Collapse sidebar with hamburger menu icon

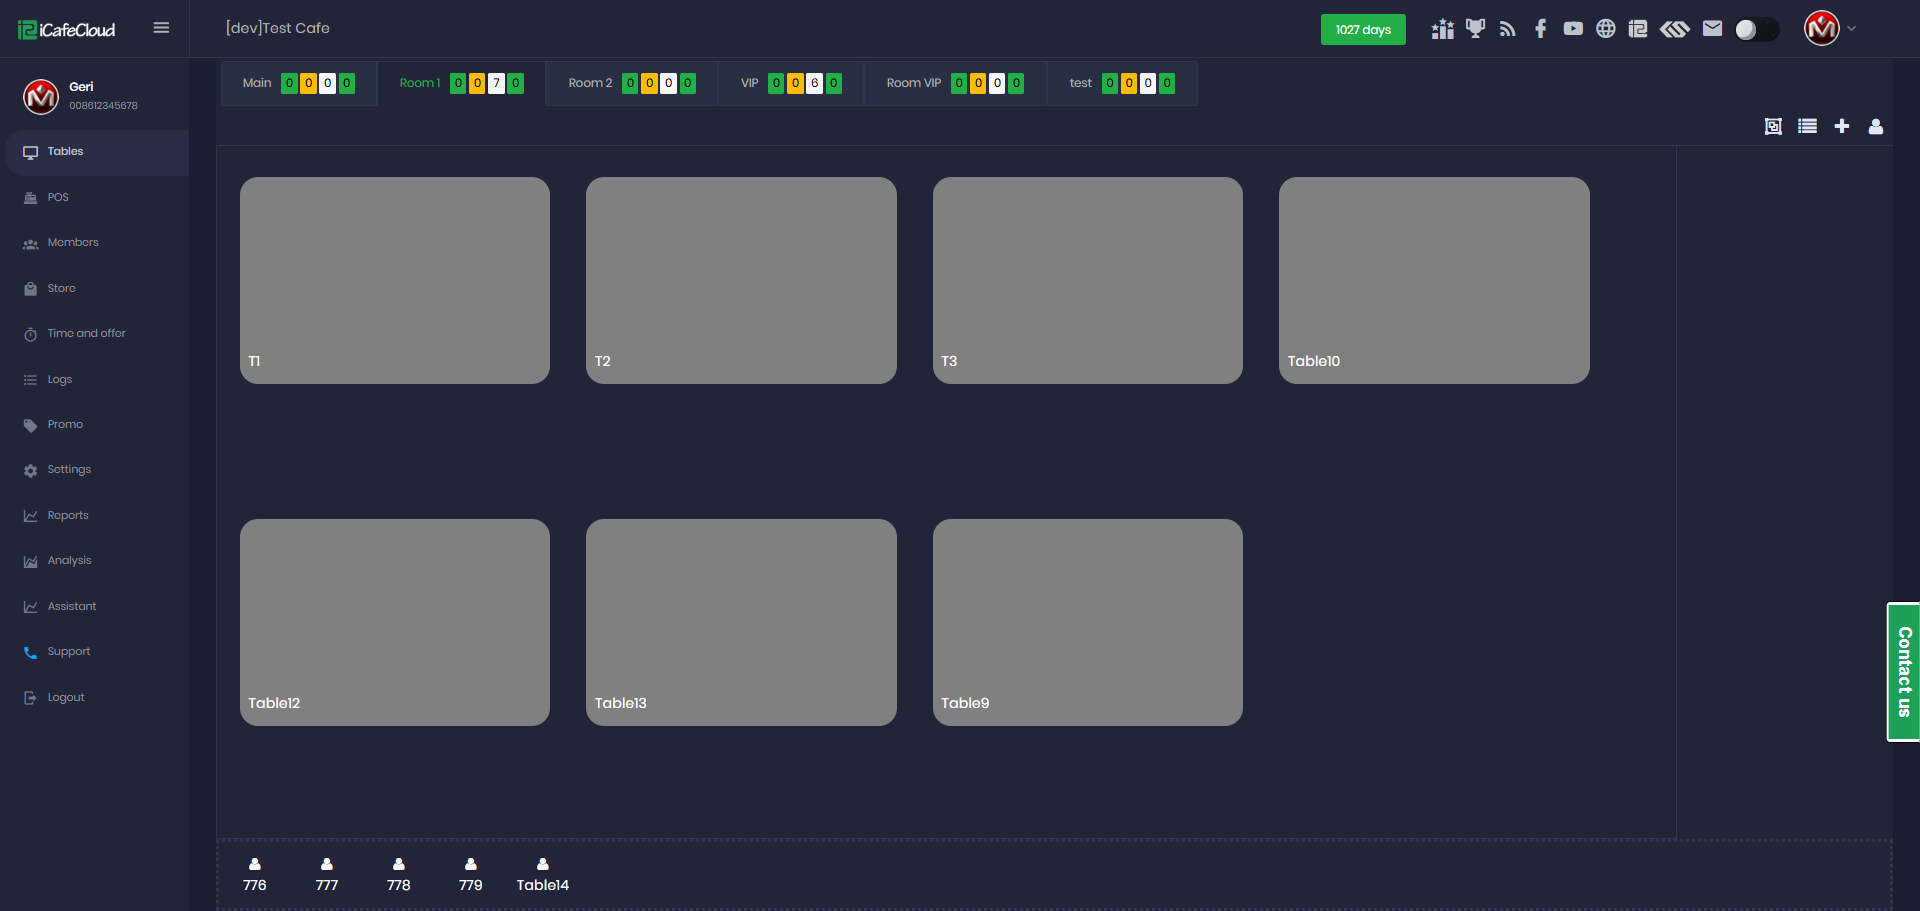(x=161, y=28)
